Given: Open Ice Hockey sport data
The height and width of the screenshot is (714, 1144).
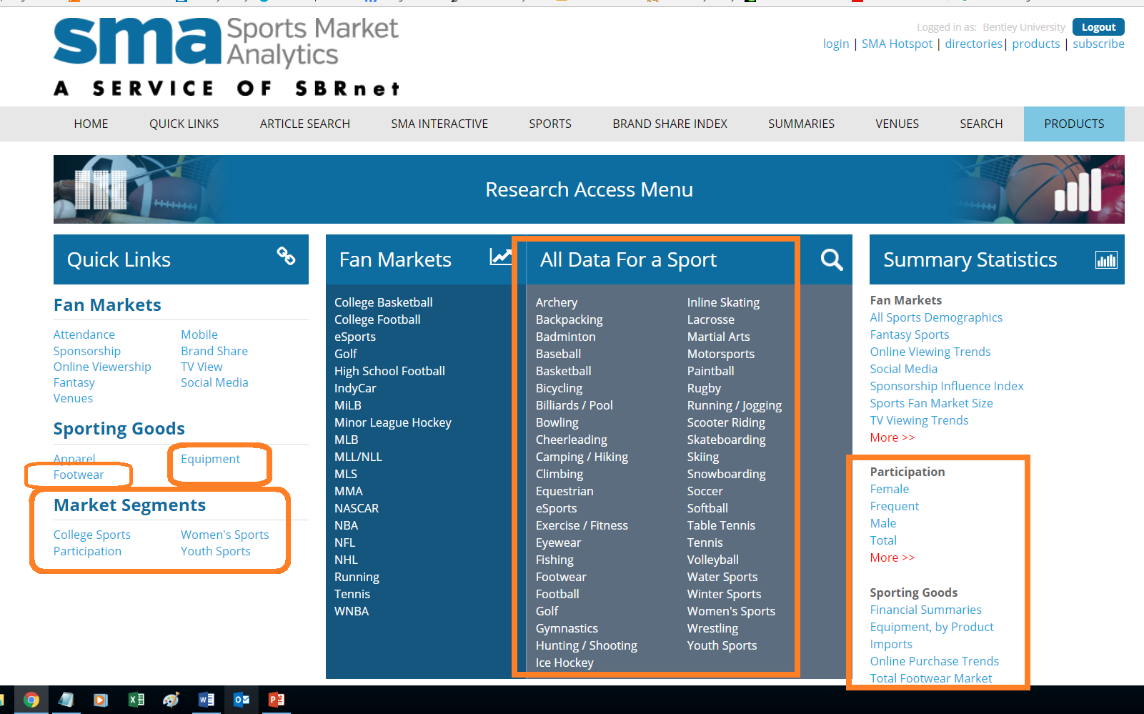Looking at the screenshot, I should coord(565,663).
